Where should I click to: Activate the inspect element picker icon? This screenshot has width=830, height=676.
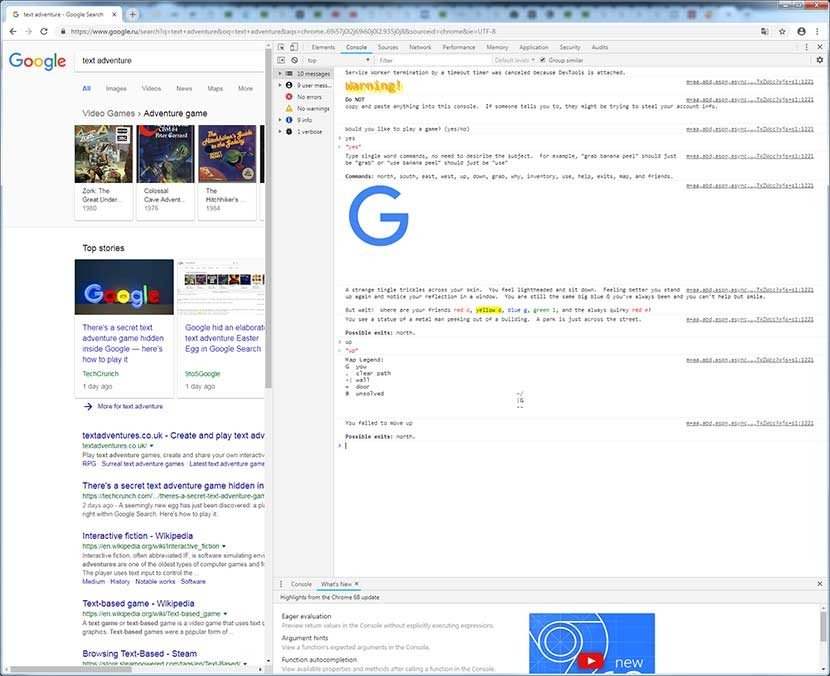pyautogui.click(x=281, y=47)
